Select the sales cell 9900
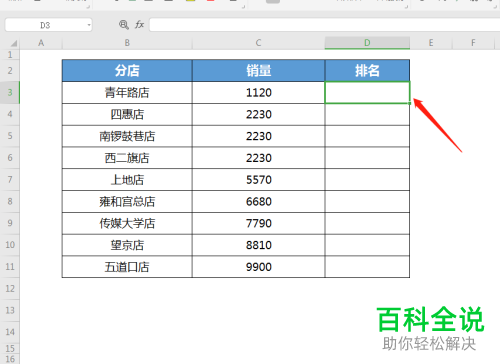This screenshot has width=500, height=364. 258,267
